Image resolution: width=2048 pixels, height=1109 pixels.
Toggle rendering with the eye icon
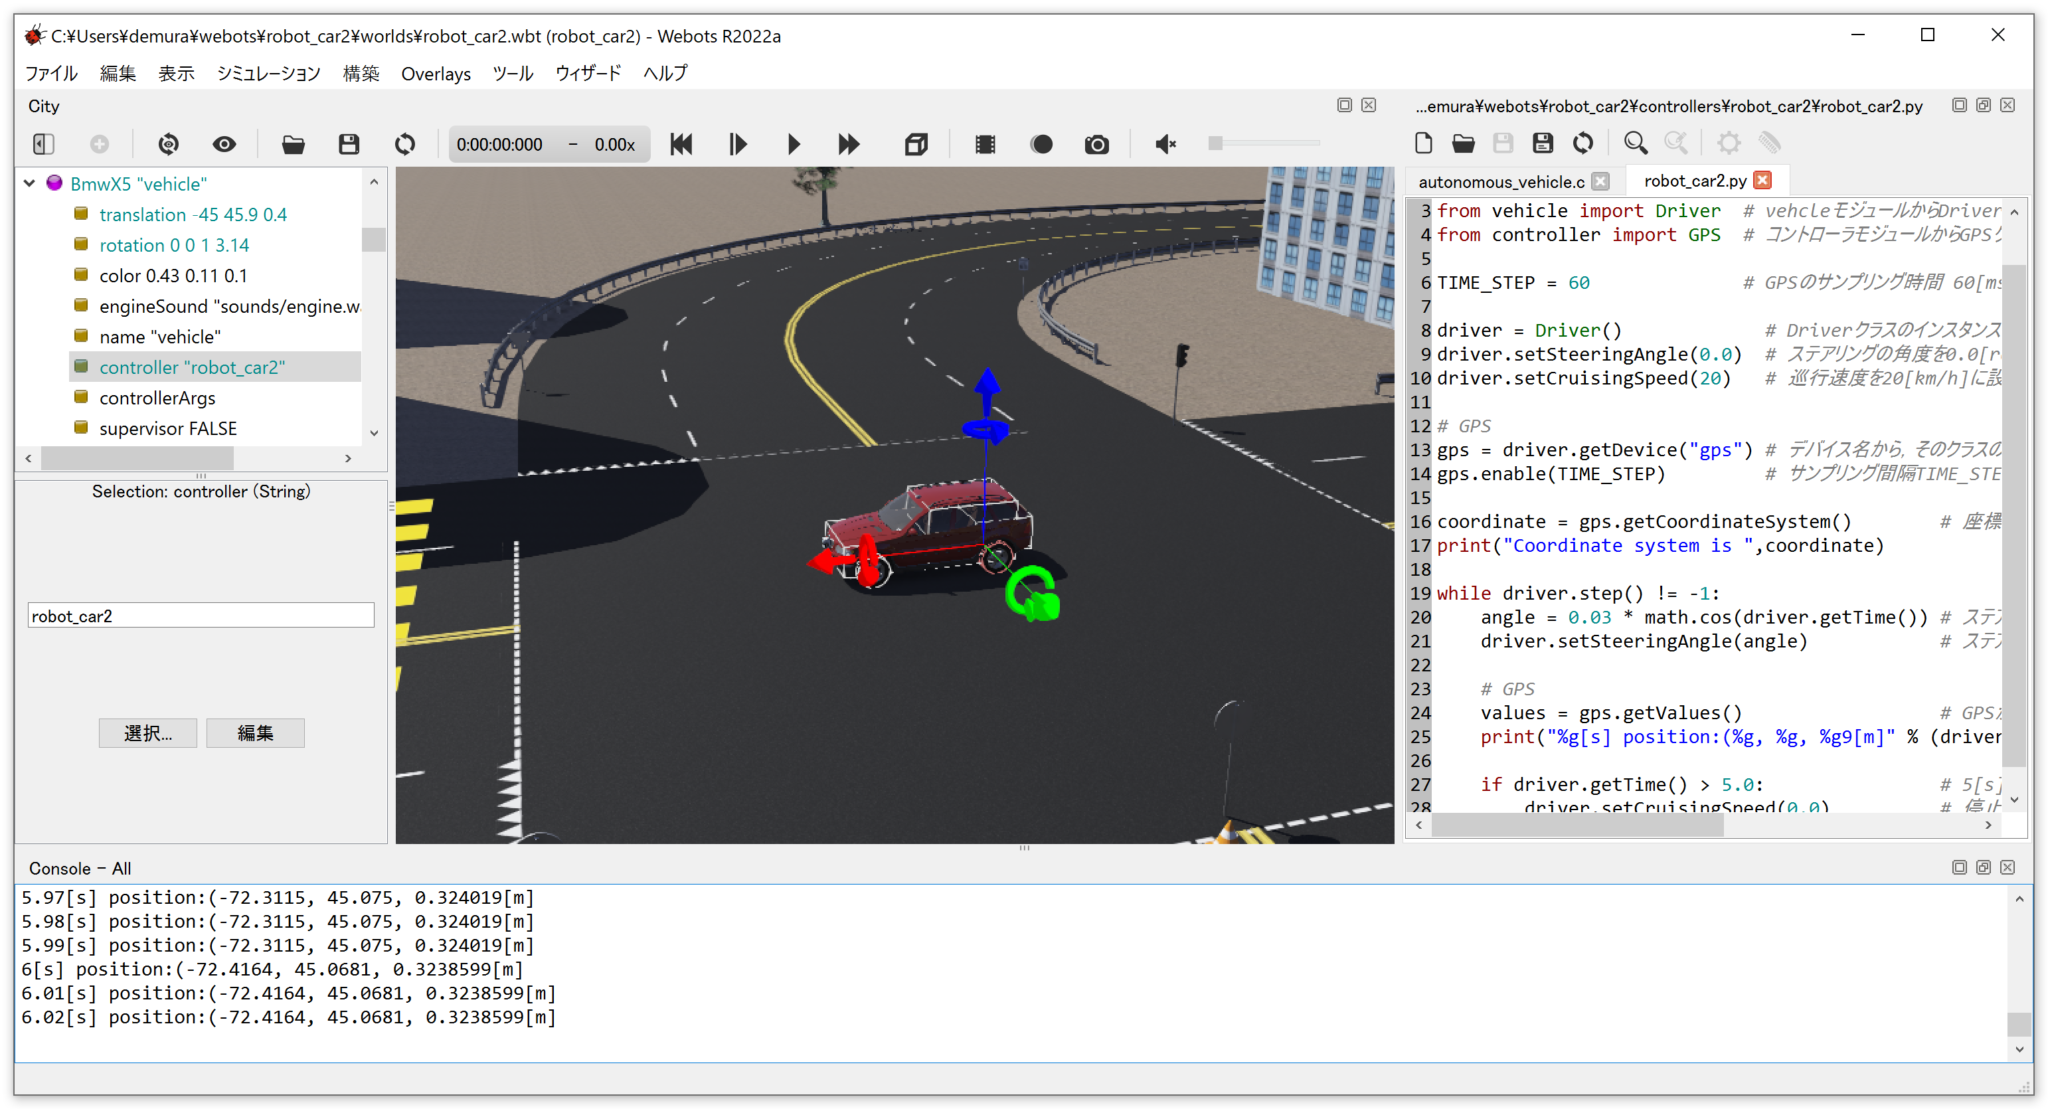(224, 144)
